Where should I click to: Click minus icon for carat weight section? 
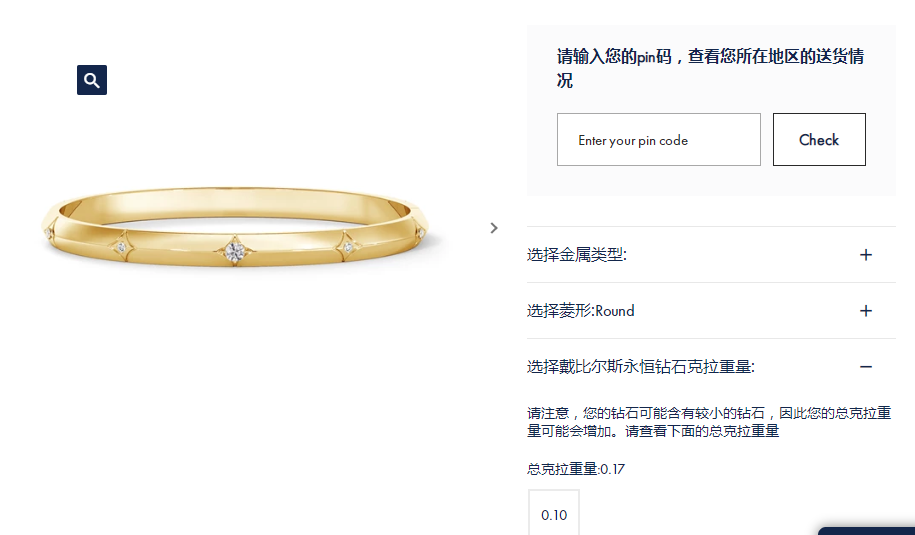pos(865,367)
